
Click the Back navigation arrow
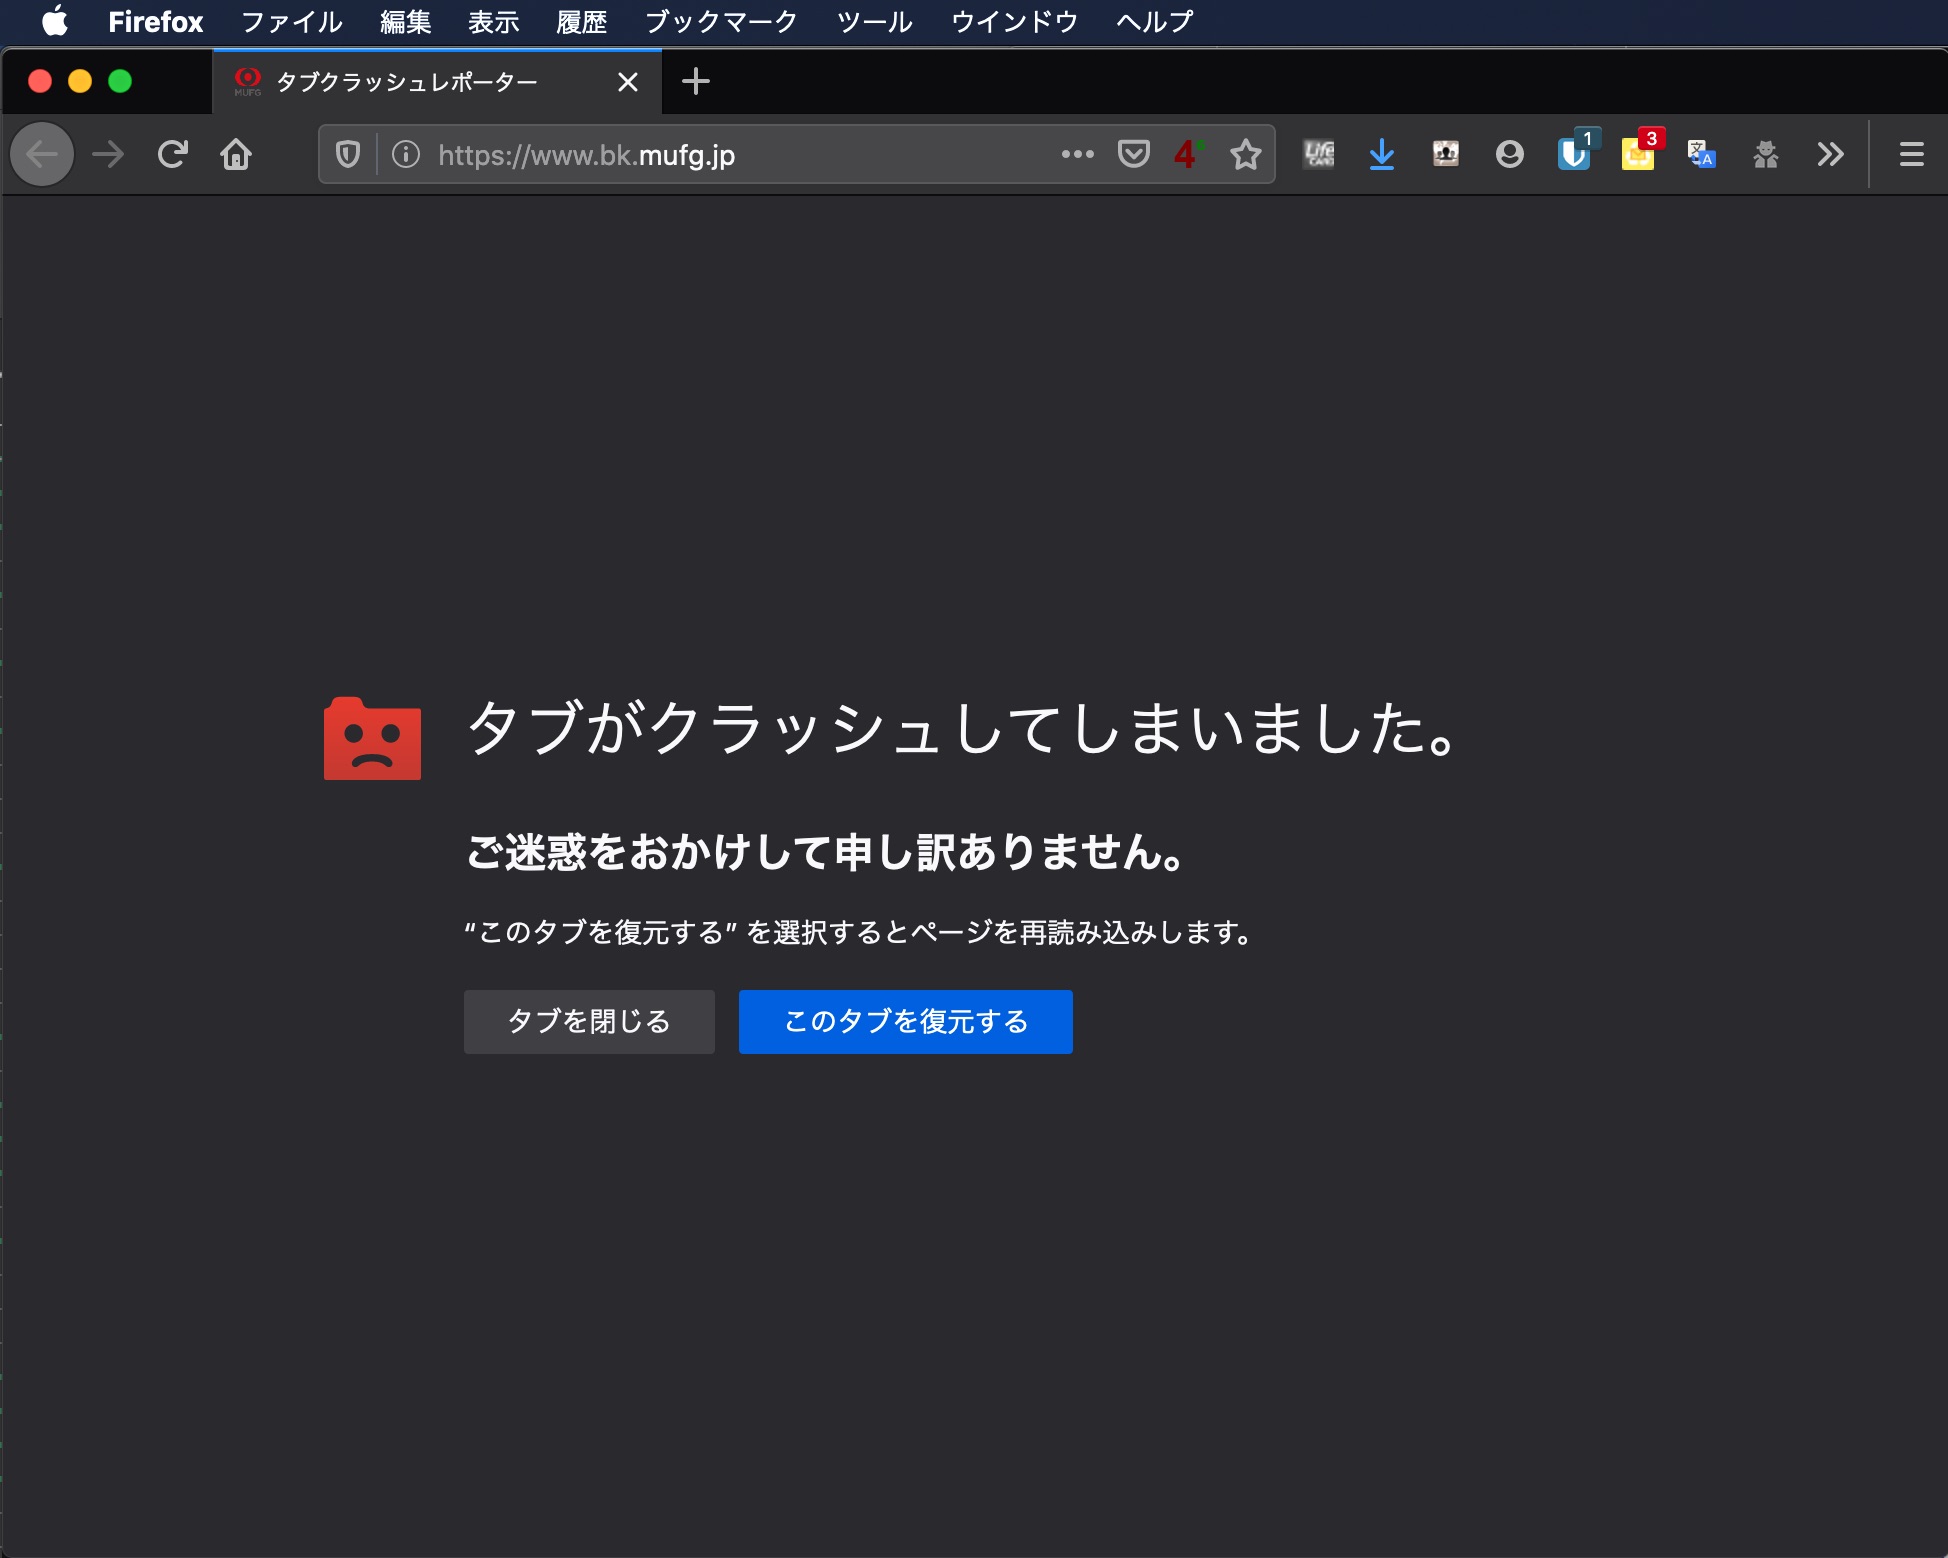coord(42,155)
